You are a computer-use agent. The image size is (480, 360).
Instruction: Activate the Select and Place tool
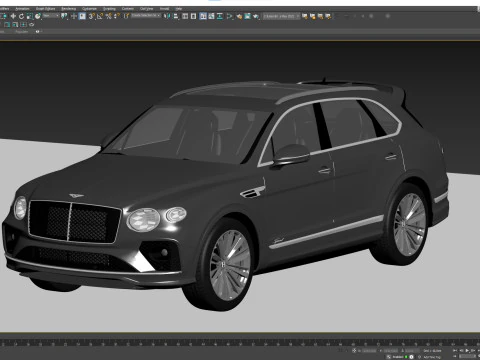pos(38,16)
